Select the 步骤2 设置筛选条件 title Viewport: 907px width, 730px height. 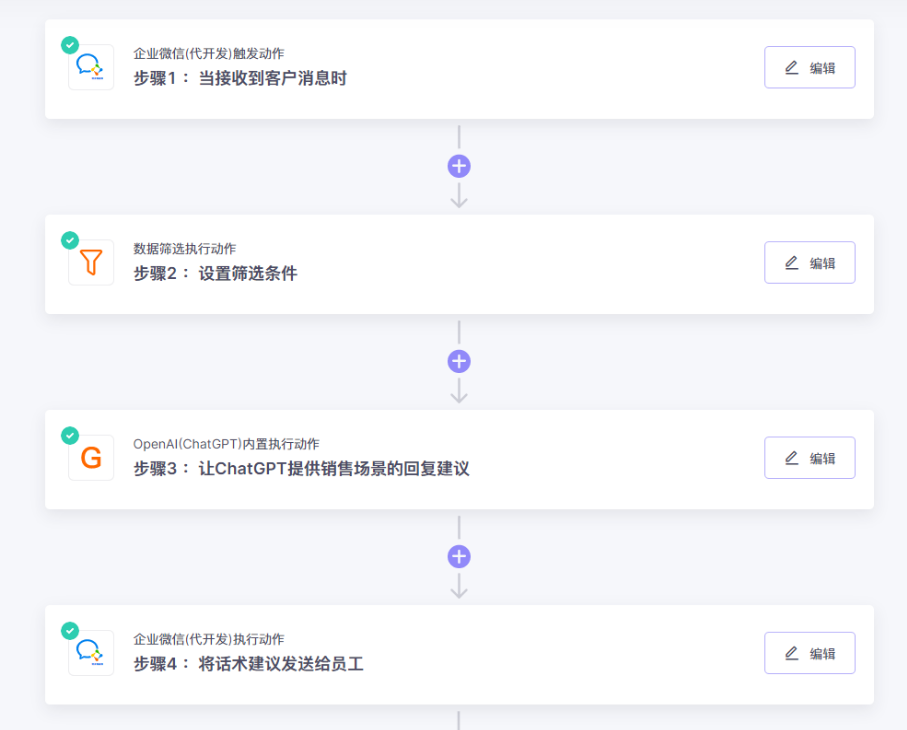pyautogui.click(x=215, y=273)
